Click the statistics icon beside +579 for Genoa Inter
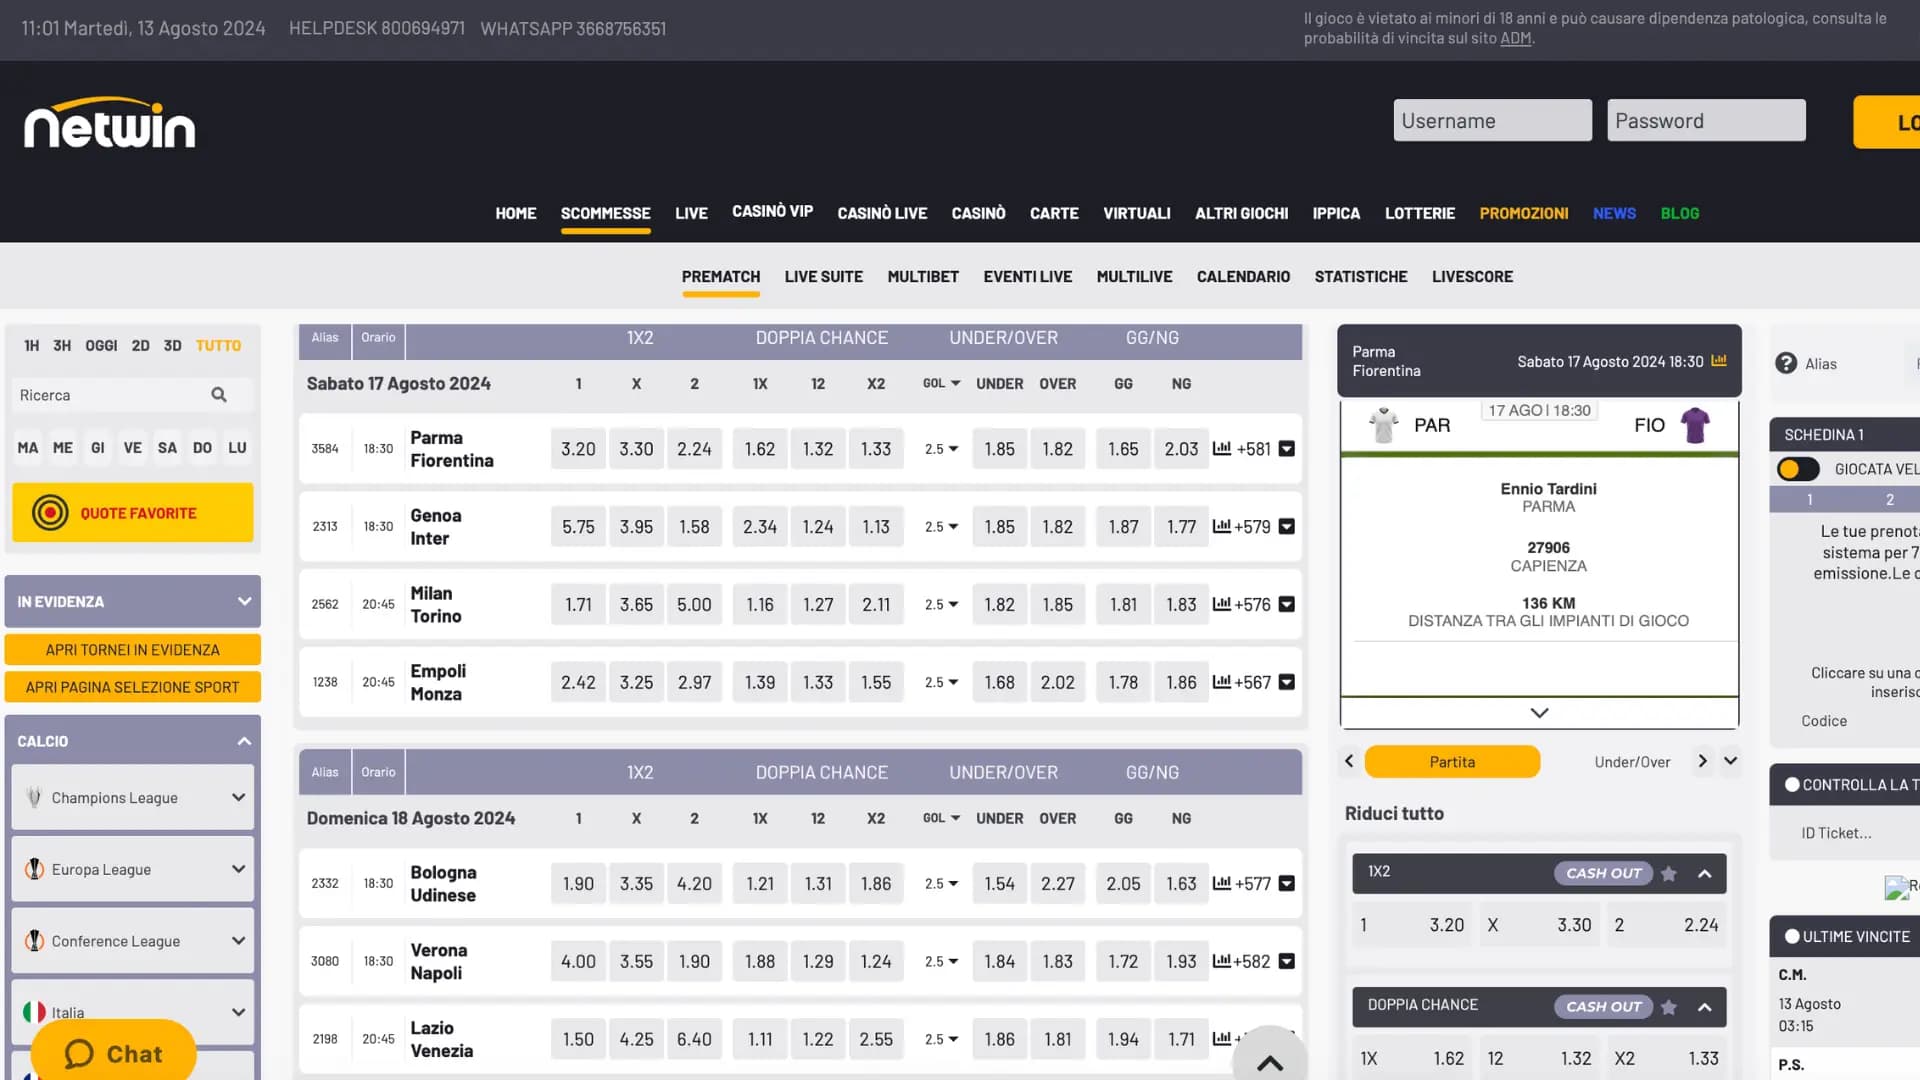 [x=1222, y=526]
